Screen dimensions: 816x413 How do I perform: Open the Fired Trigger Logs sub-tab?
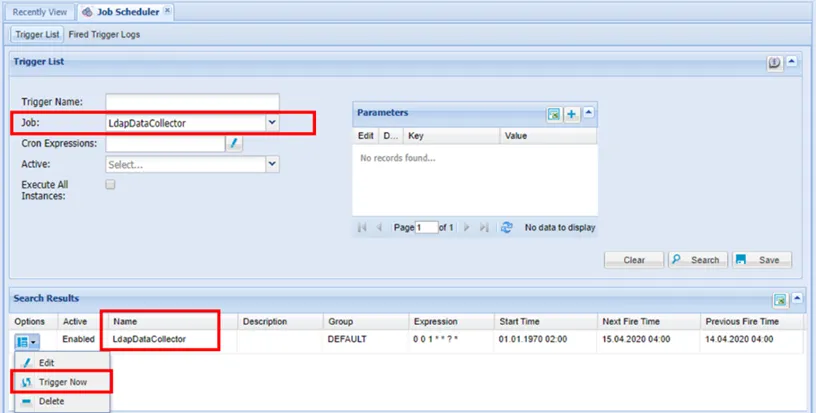tap(104, 35)
